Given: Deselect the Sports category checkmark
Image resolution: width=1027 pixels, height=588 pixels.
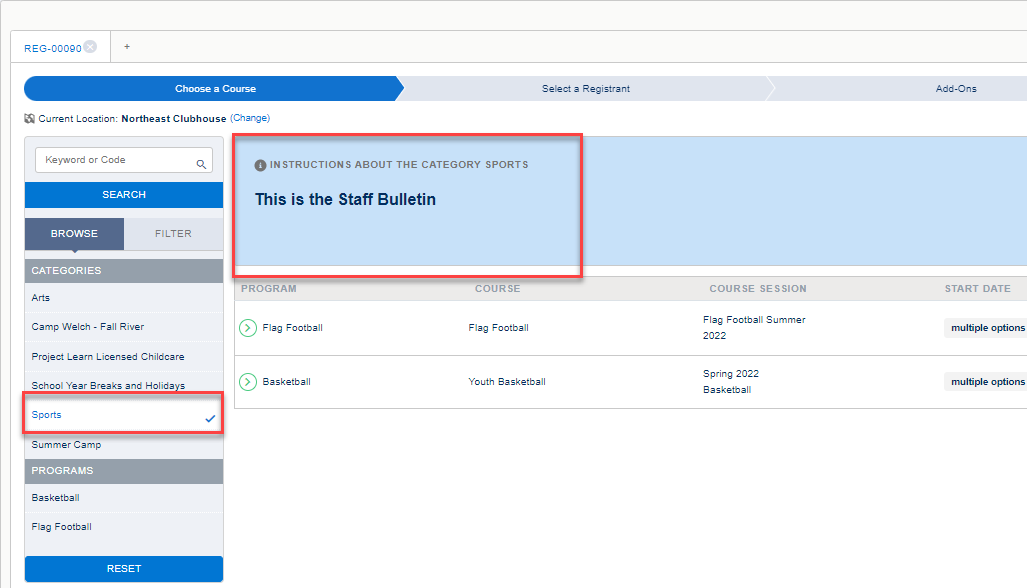Looking at the screenshot, I should [210, 419].
